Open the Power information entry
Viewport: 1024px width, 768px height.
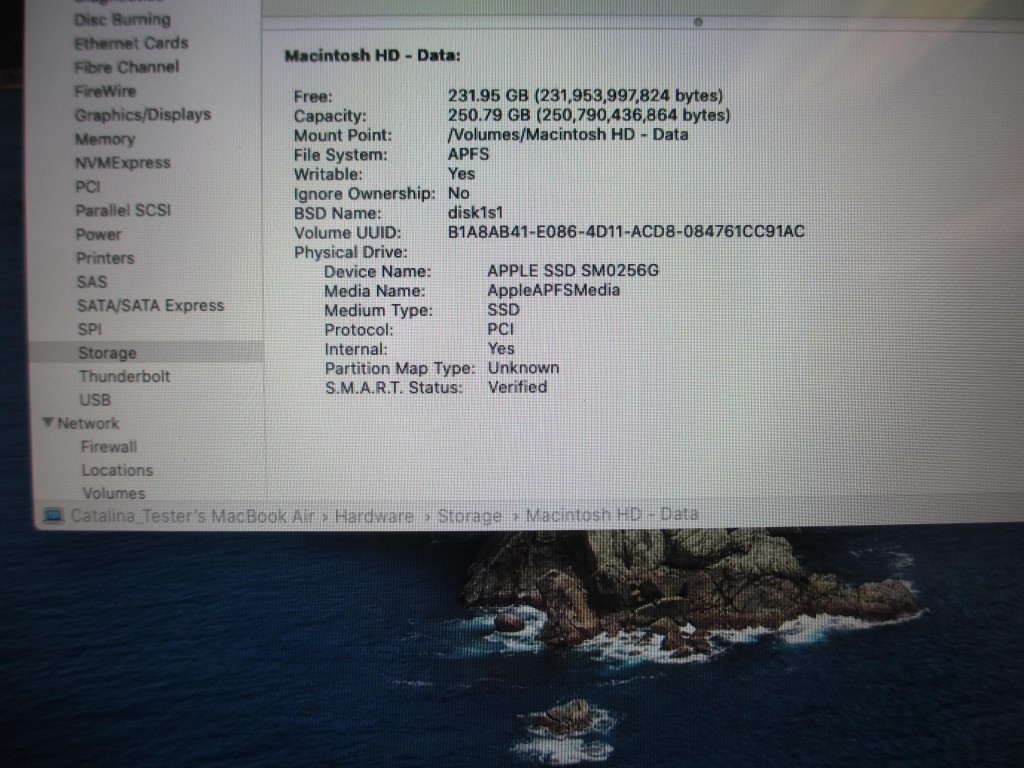pos(99,234)
